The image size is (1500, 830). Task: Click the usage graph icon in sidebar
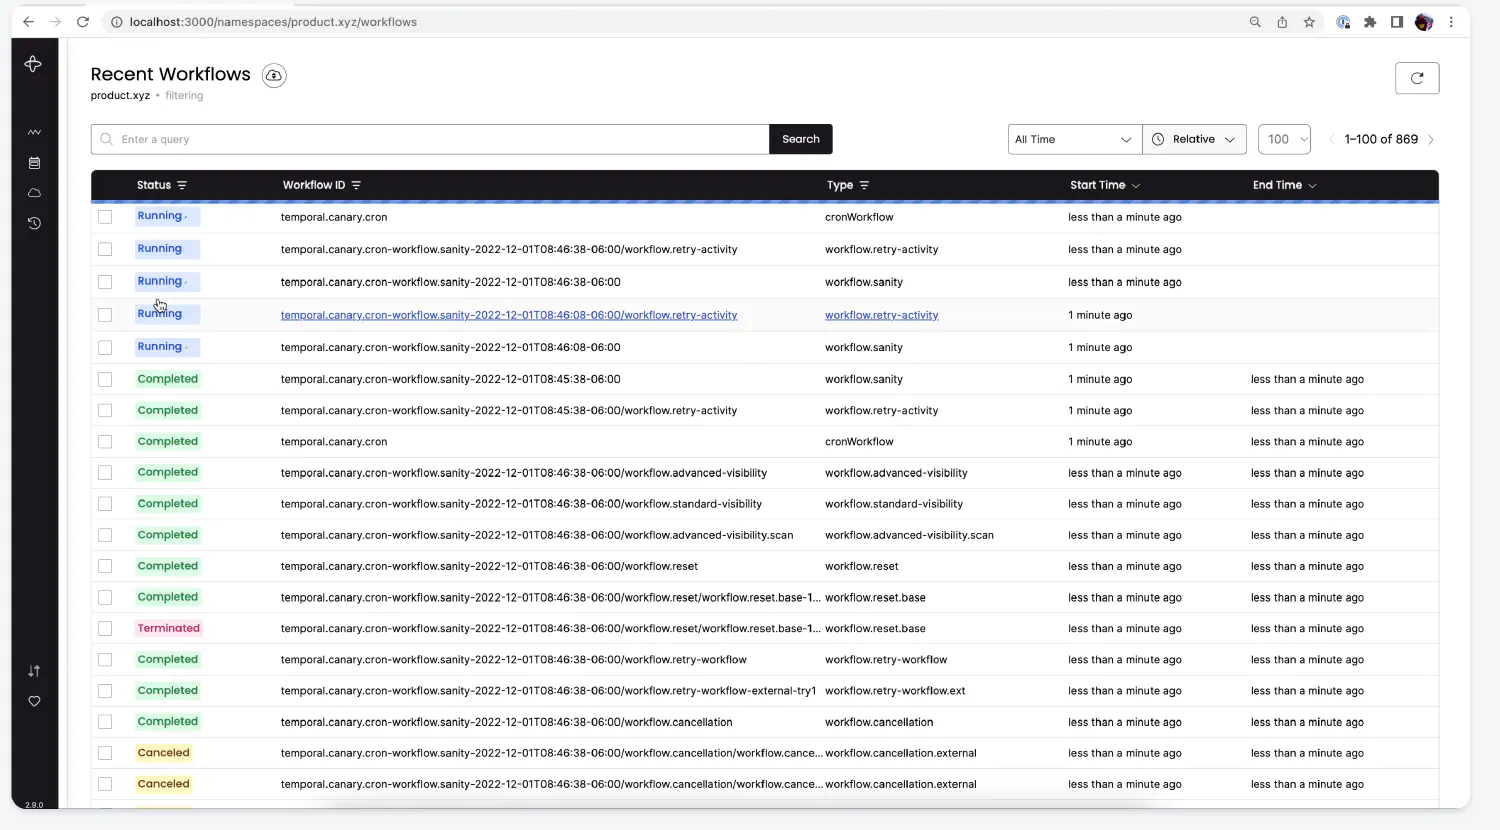pos(33,131)
